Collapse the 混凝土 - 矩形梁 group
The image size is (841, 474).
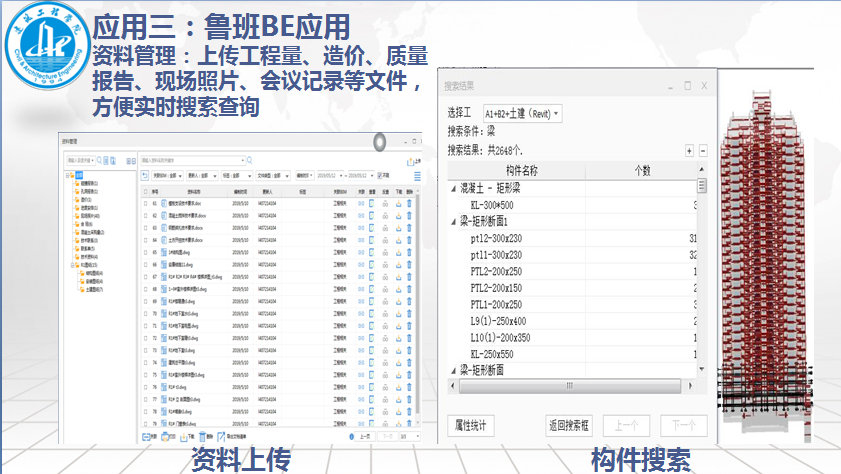(x=453, y=188)
